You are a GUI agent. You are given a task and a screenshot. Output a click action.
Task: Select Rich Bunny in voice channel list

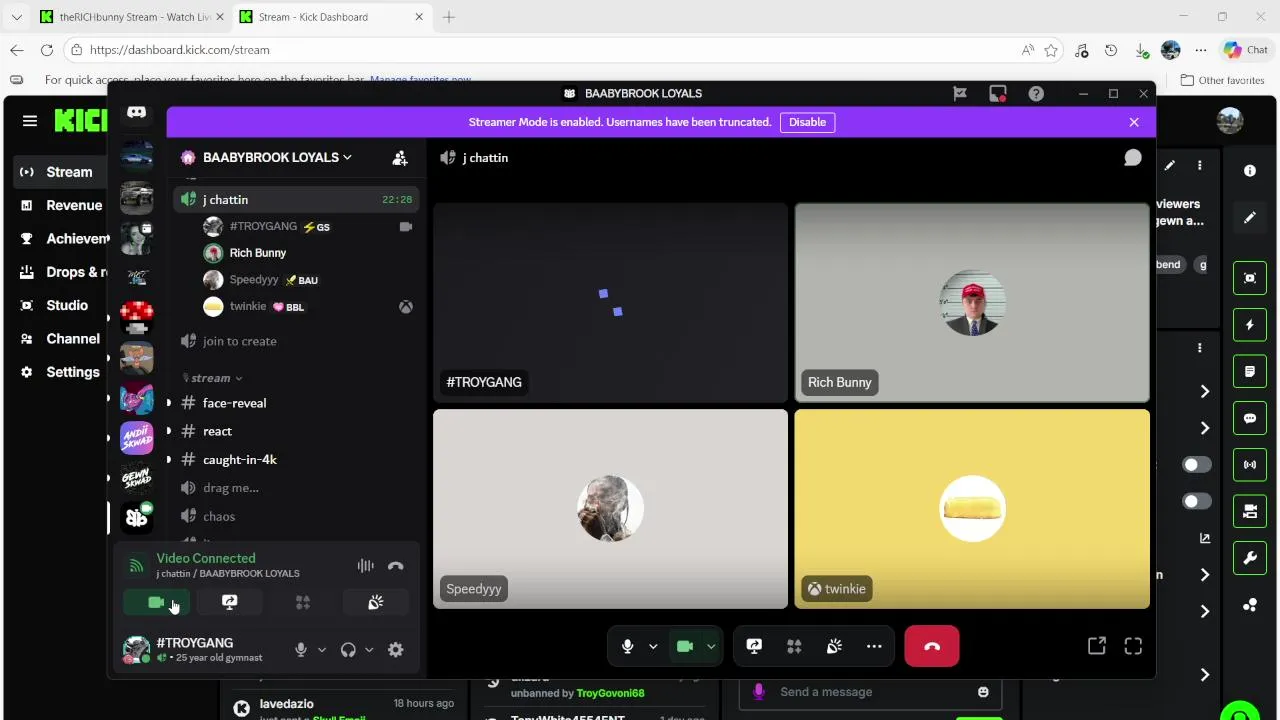click(258, 253)
